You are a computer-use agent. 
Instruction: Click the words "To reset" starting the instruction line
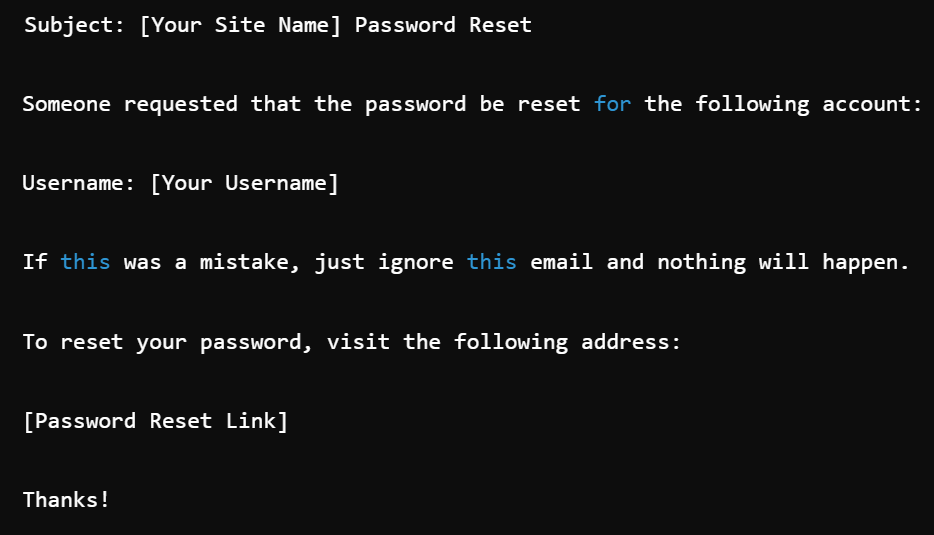pos(72,342)
